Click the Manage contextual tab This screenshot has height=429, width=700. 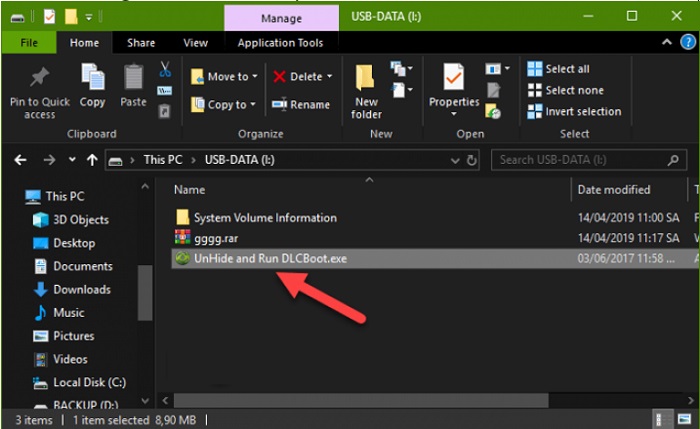pos(281,18)
